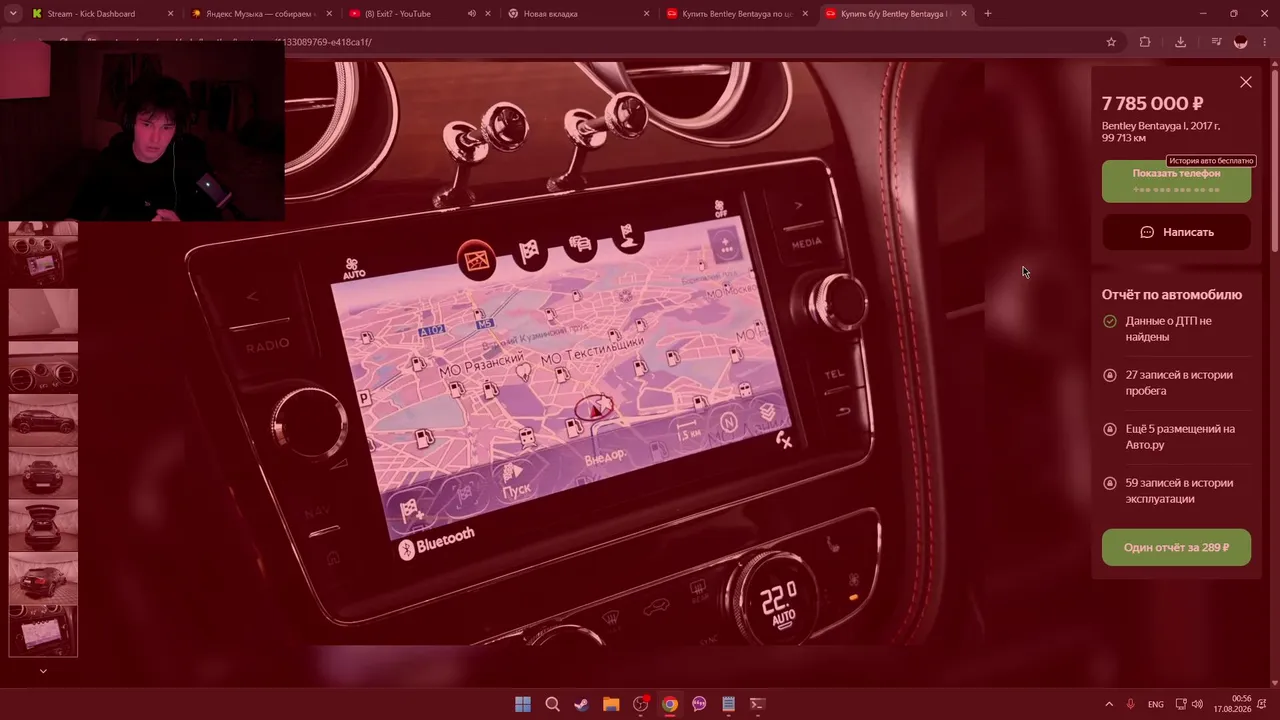Open '59 записей в истории эксплуатации' entry

[1176, 491]
